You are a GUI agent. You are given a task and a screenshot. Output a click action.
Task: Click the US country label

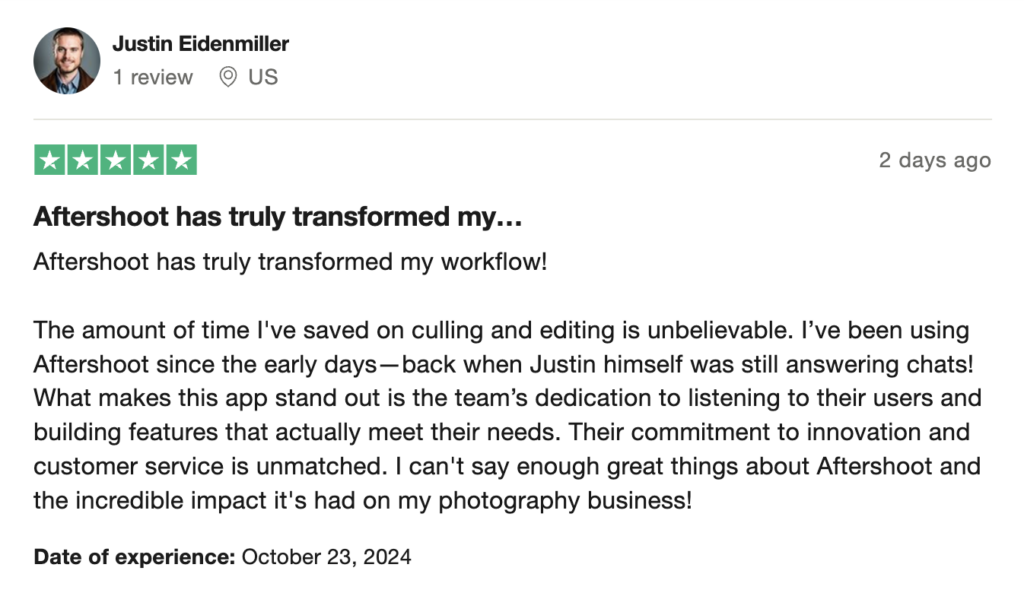(x=263, y=77)
